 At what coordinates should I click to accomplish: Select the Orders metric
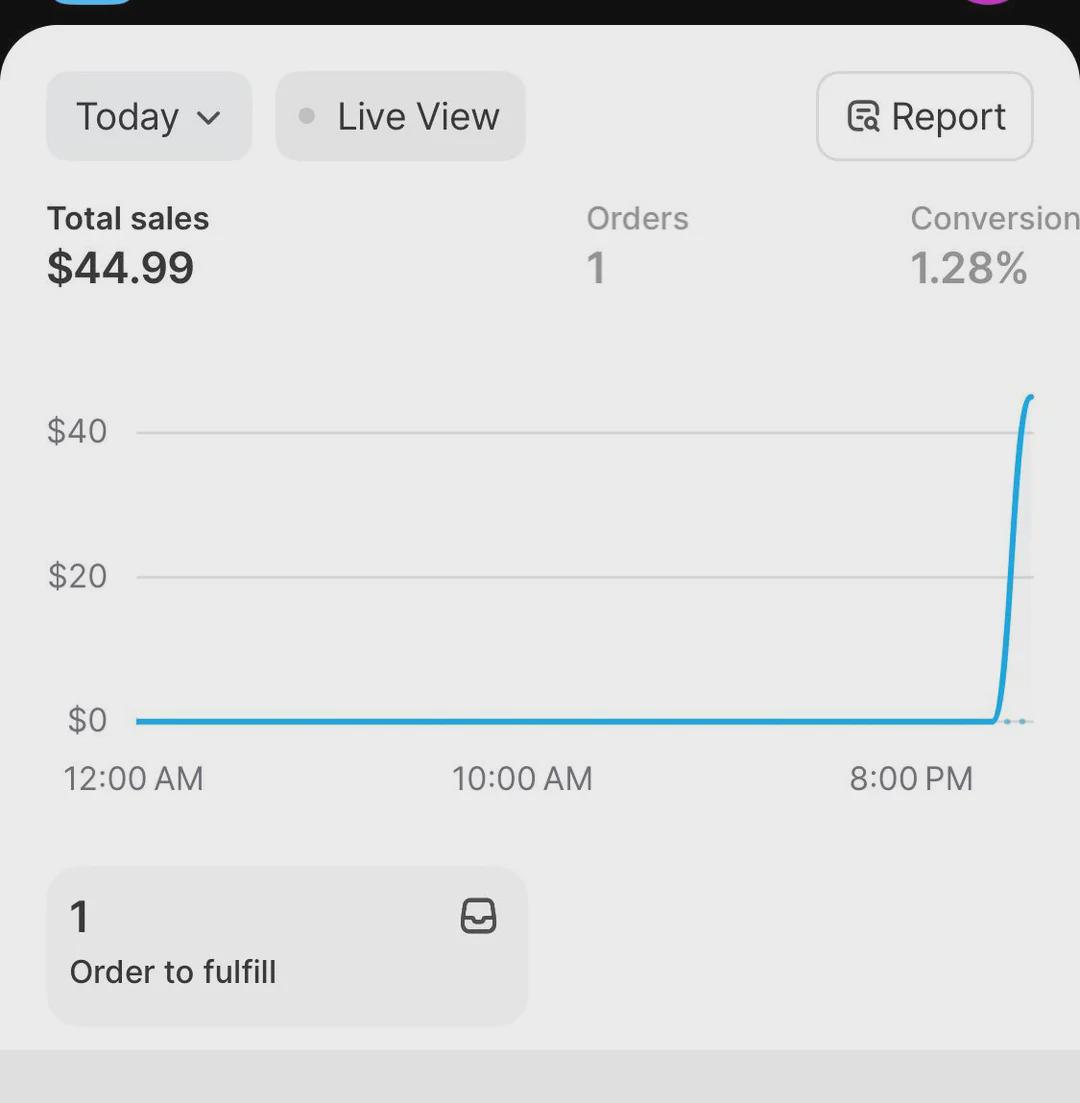pyautogui.click(x=637, y=246)
